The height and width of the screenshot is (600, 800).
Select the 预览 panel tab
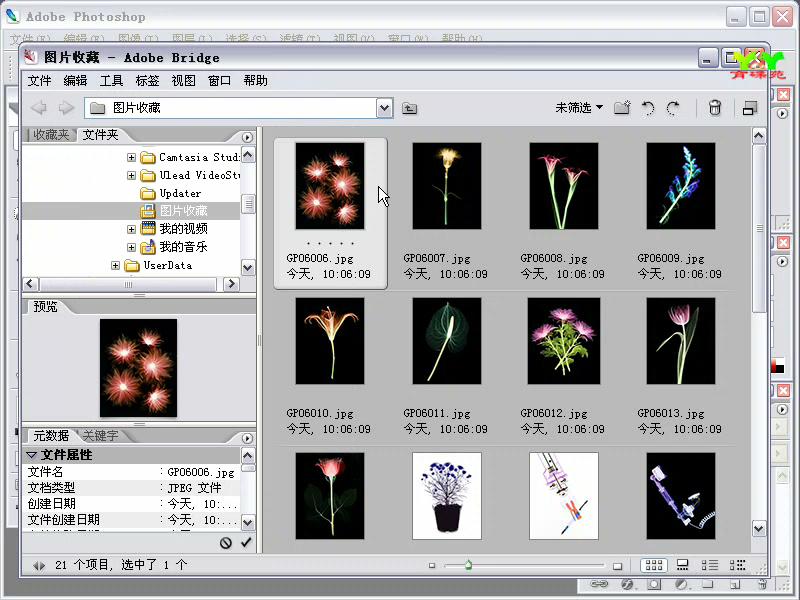(45, 307)
